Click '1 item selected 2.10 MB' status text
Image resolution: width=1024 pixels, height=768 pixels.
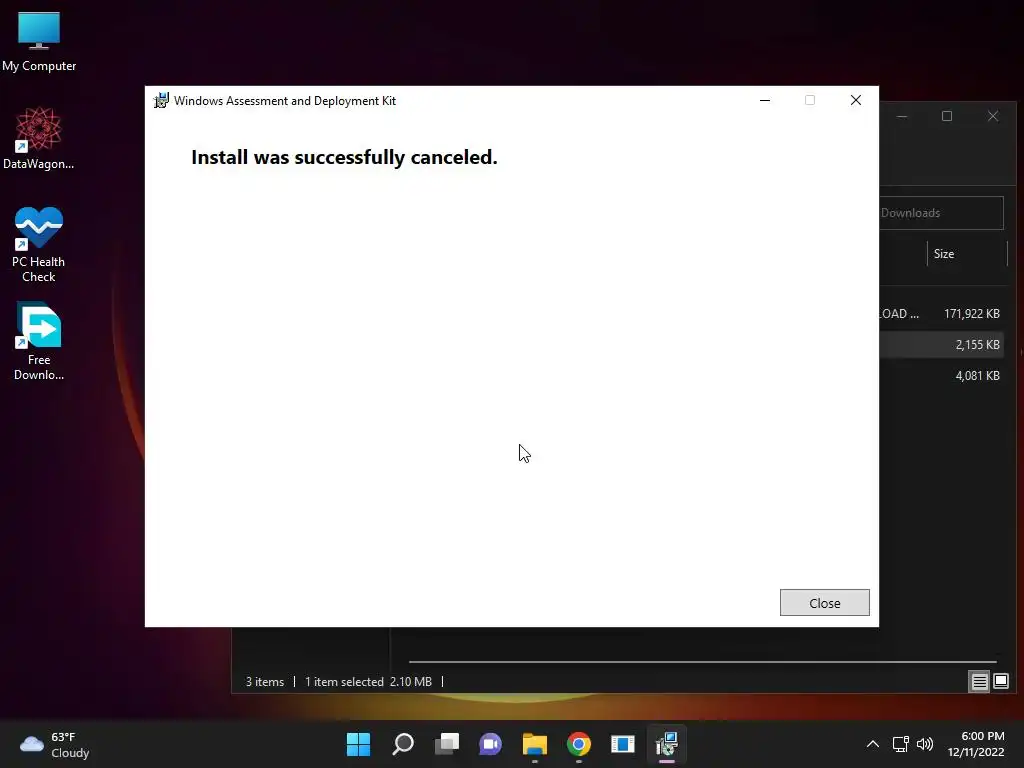coord(368,682)
